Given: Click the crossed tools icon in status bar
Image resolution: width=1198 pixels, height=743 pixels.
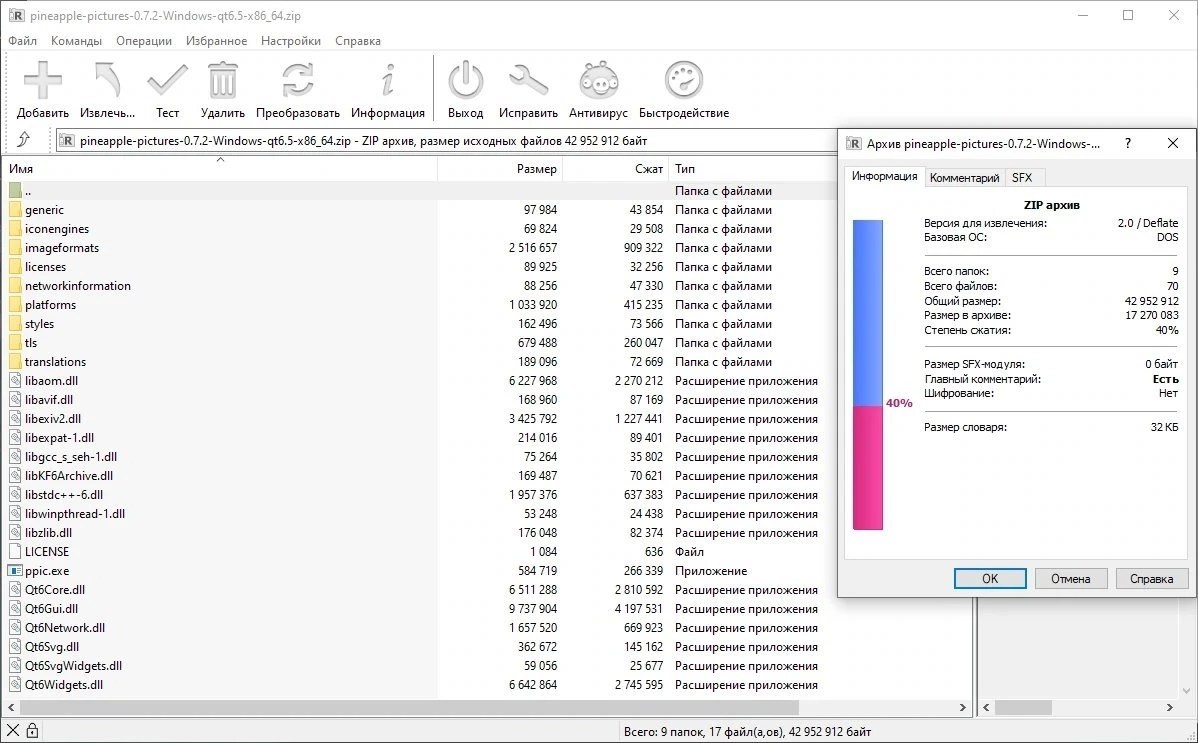Looking at the screenshot, I should pyautogui.click(x=13, y=731).
